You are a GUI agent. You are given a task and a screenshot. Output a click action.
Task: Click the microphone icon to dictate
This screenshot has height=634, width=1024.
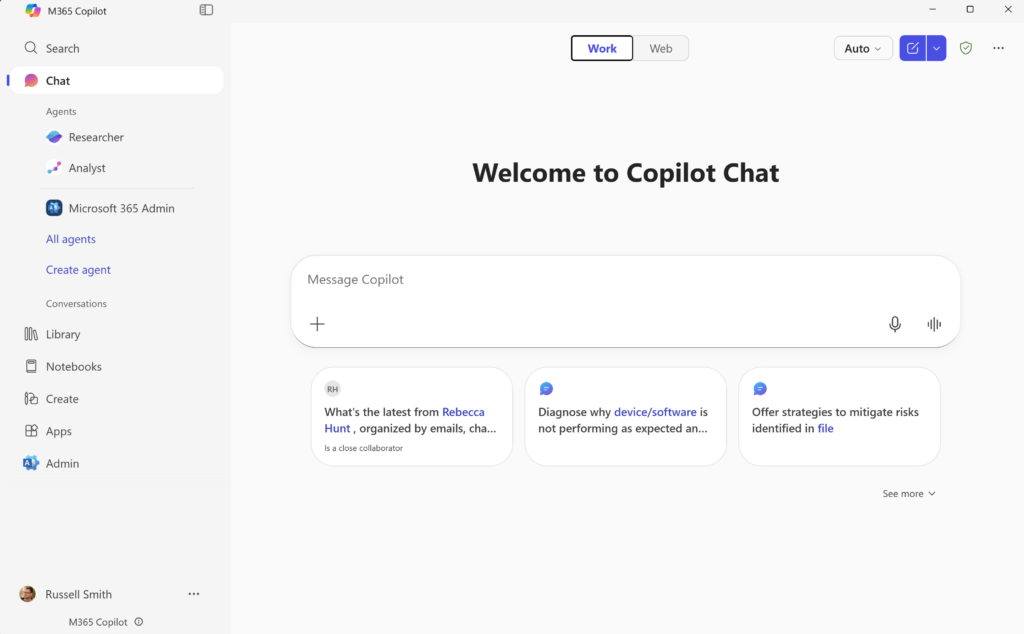tap(895, 324)
